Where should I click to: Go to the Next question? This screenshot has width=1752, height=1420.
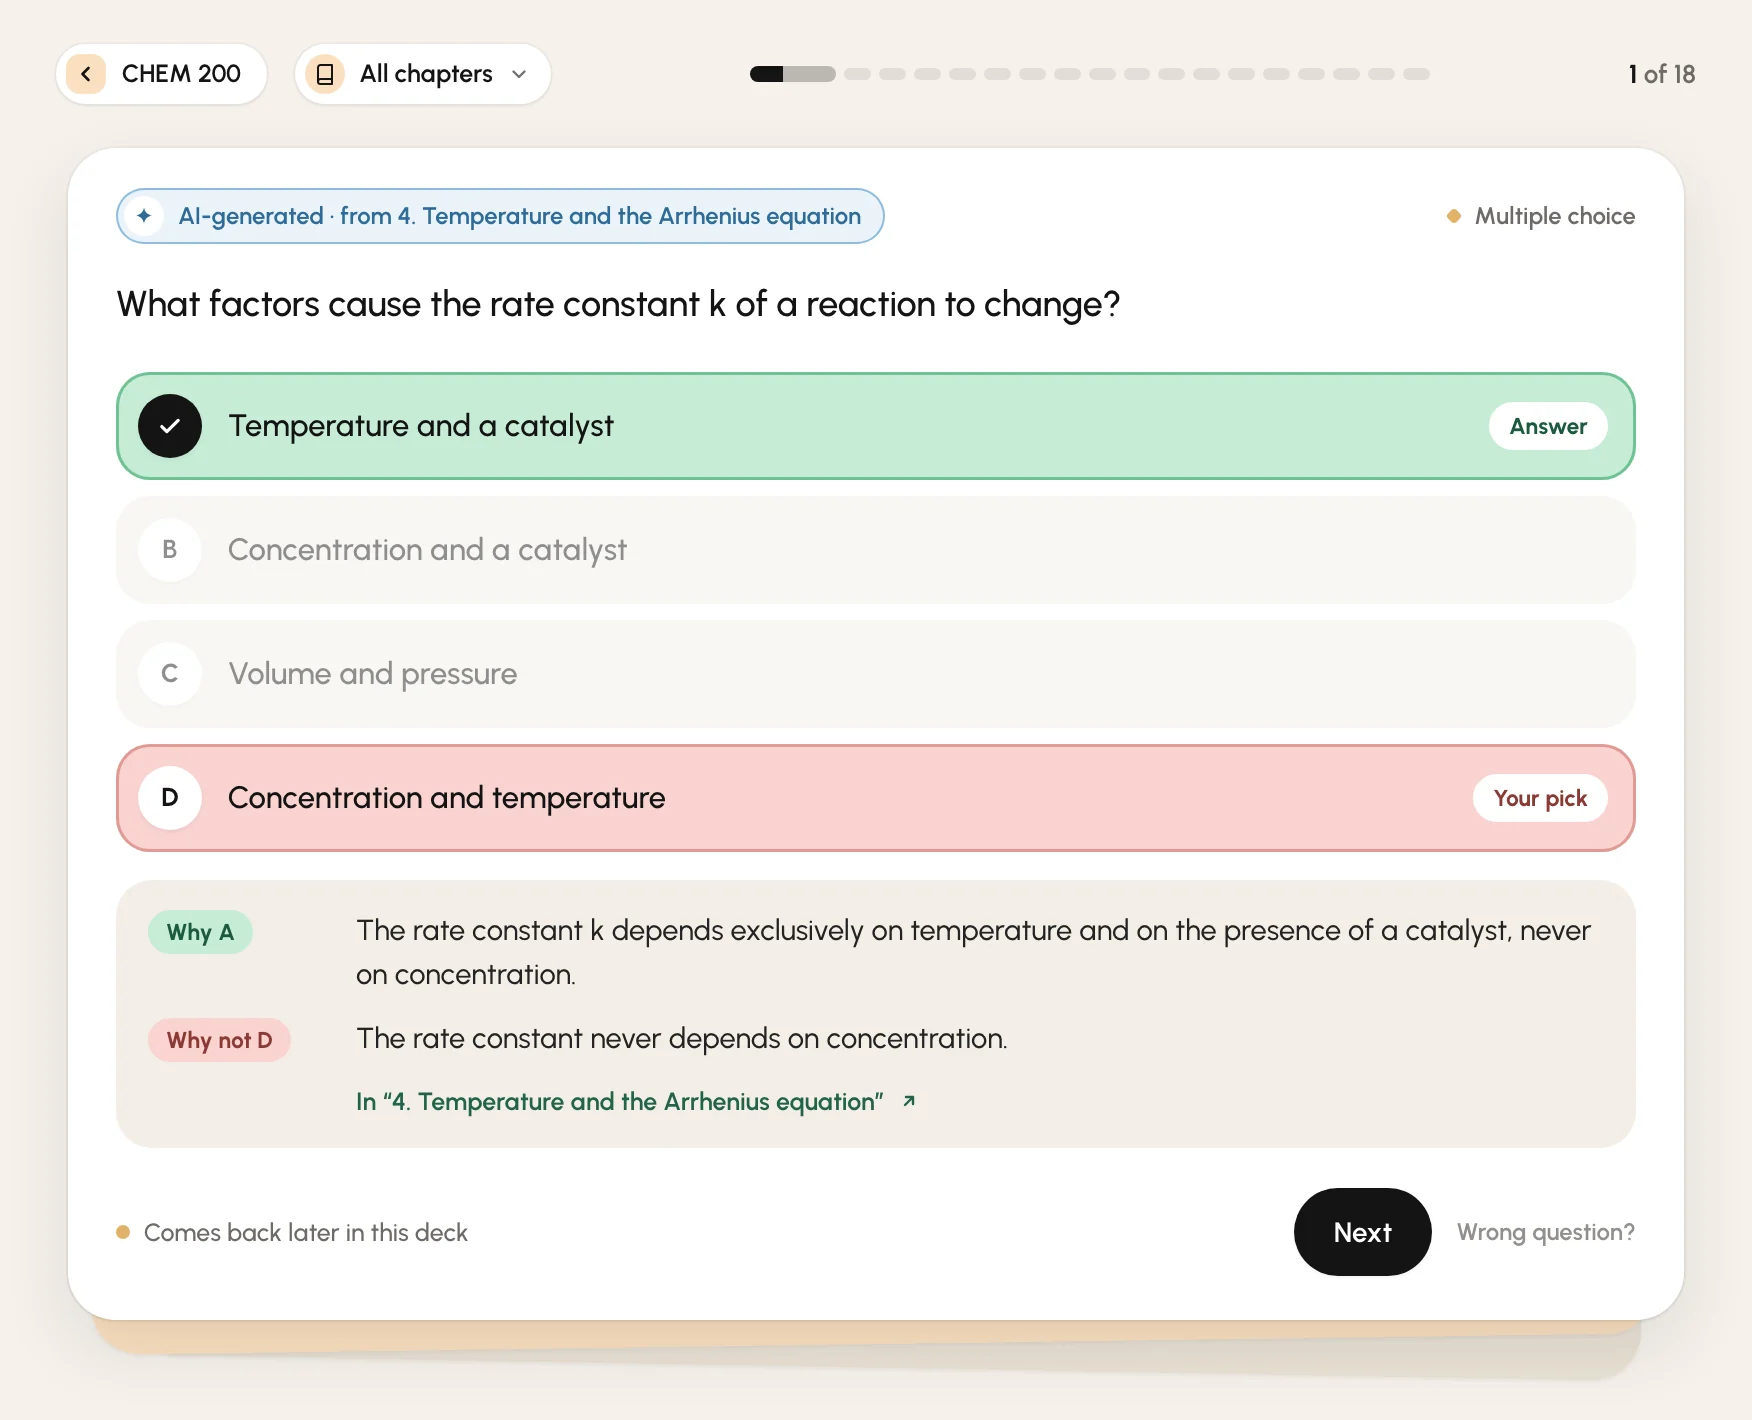point(1362,1232)
